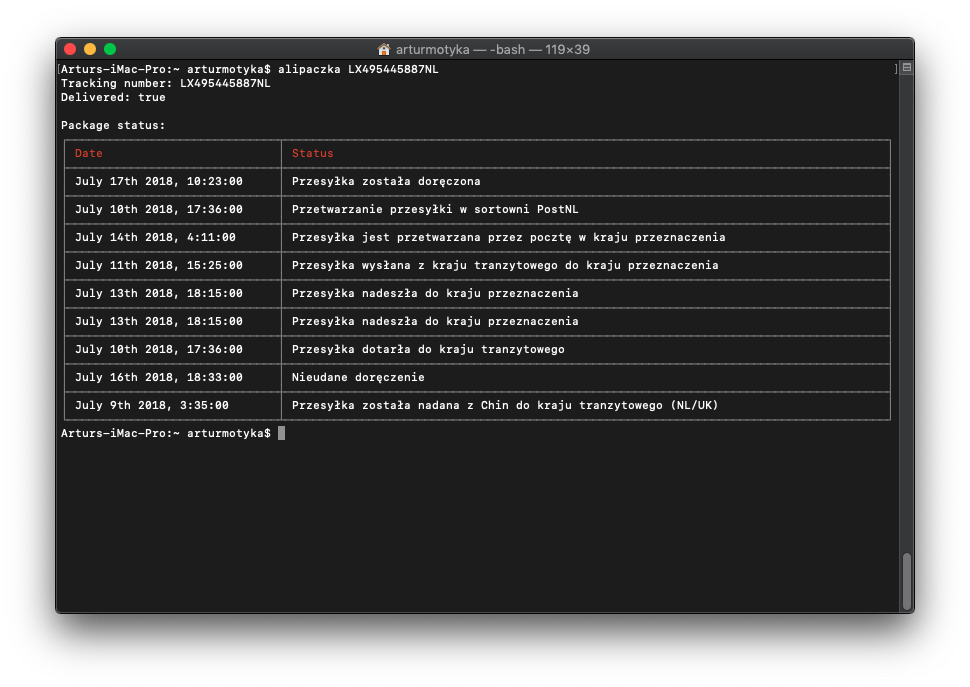Screen dimensions: 970x687
Task: Click status 'Przetwarzanie przesyłki w sortowni PostNL'
Action: (x=435, y=210)
